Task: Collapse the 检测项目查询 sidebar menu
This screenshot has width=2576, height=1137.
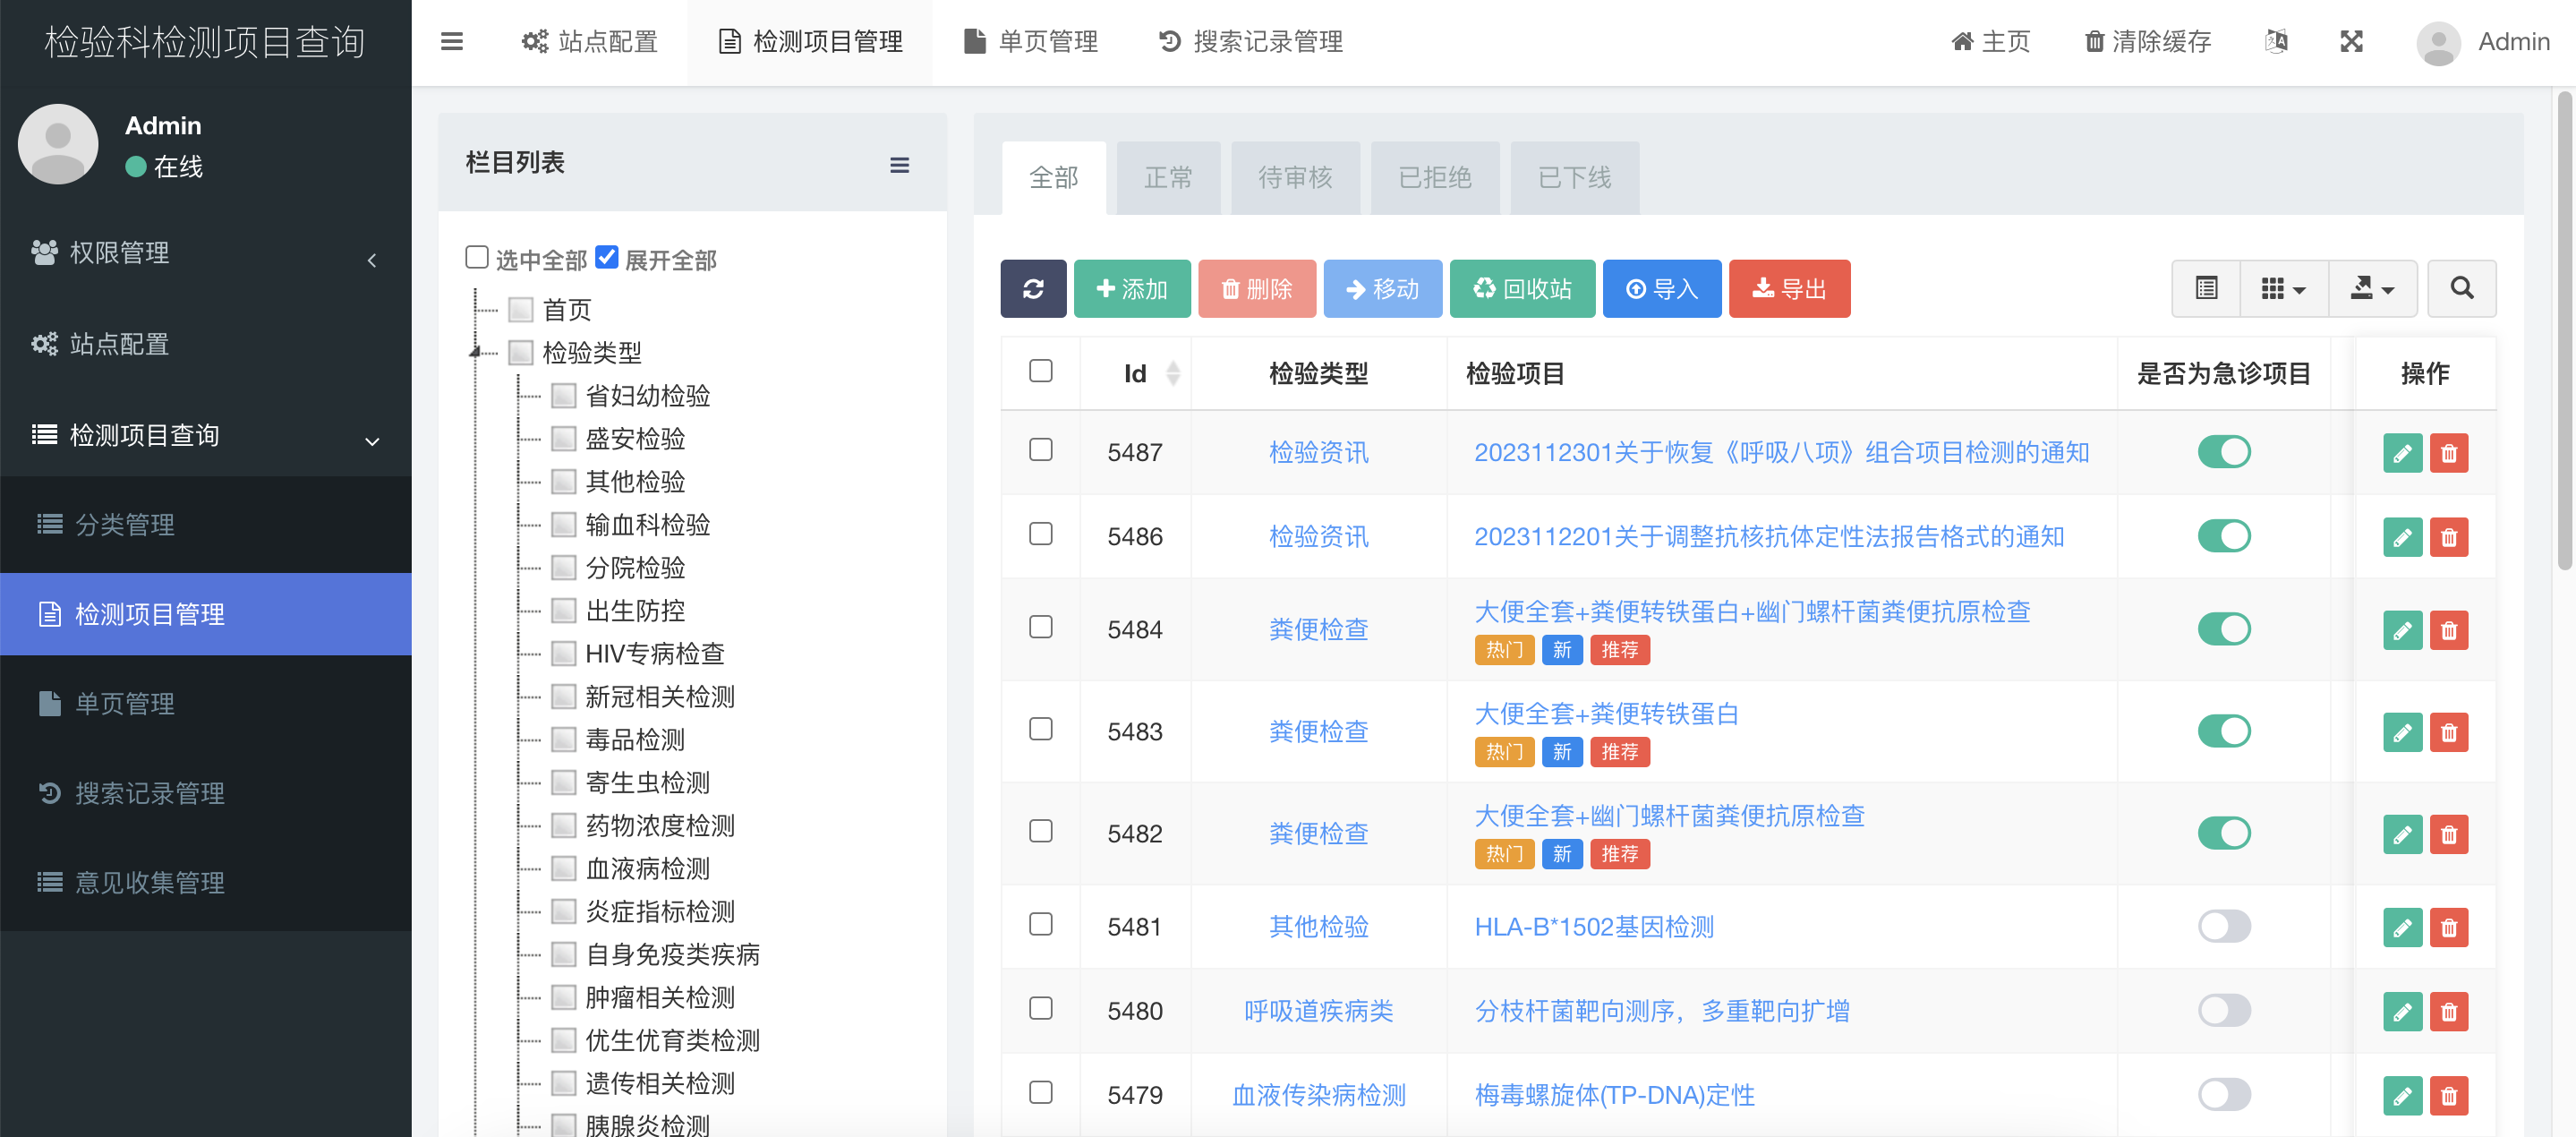Action: [x=205, y=436]
